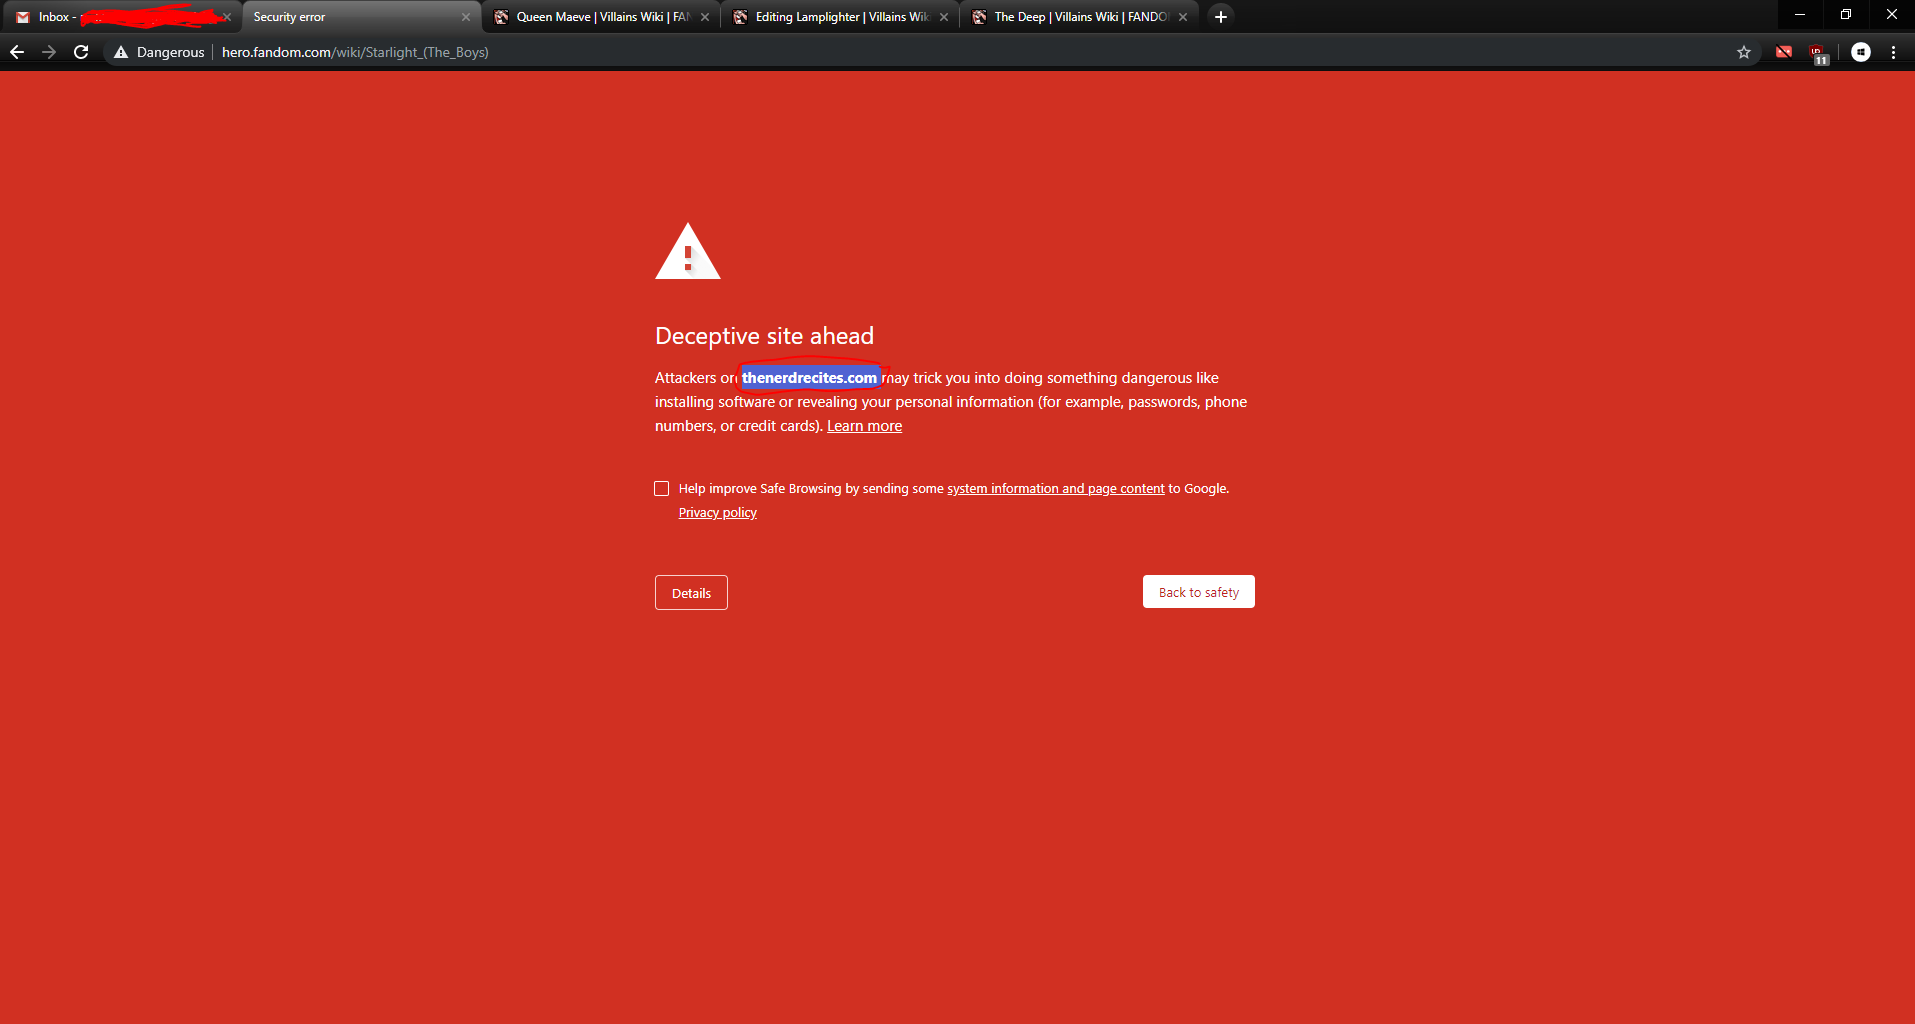Screen dimensions: 1915x1024
Task: Open the Chrome three-dot menu
Action: [1894, 52]
